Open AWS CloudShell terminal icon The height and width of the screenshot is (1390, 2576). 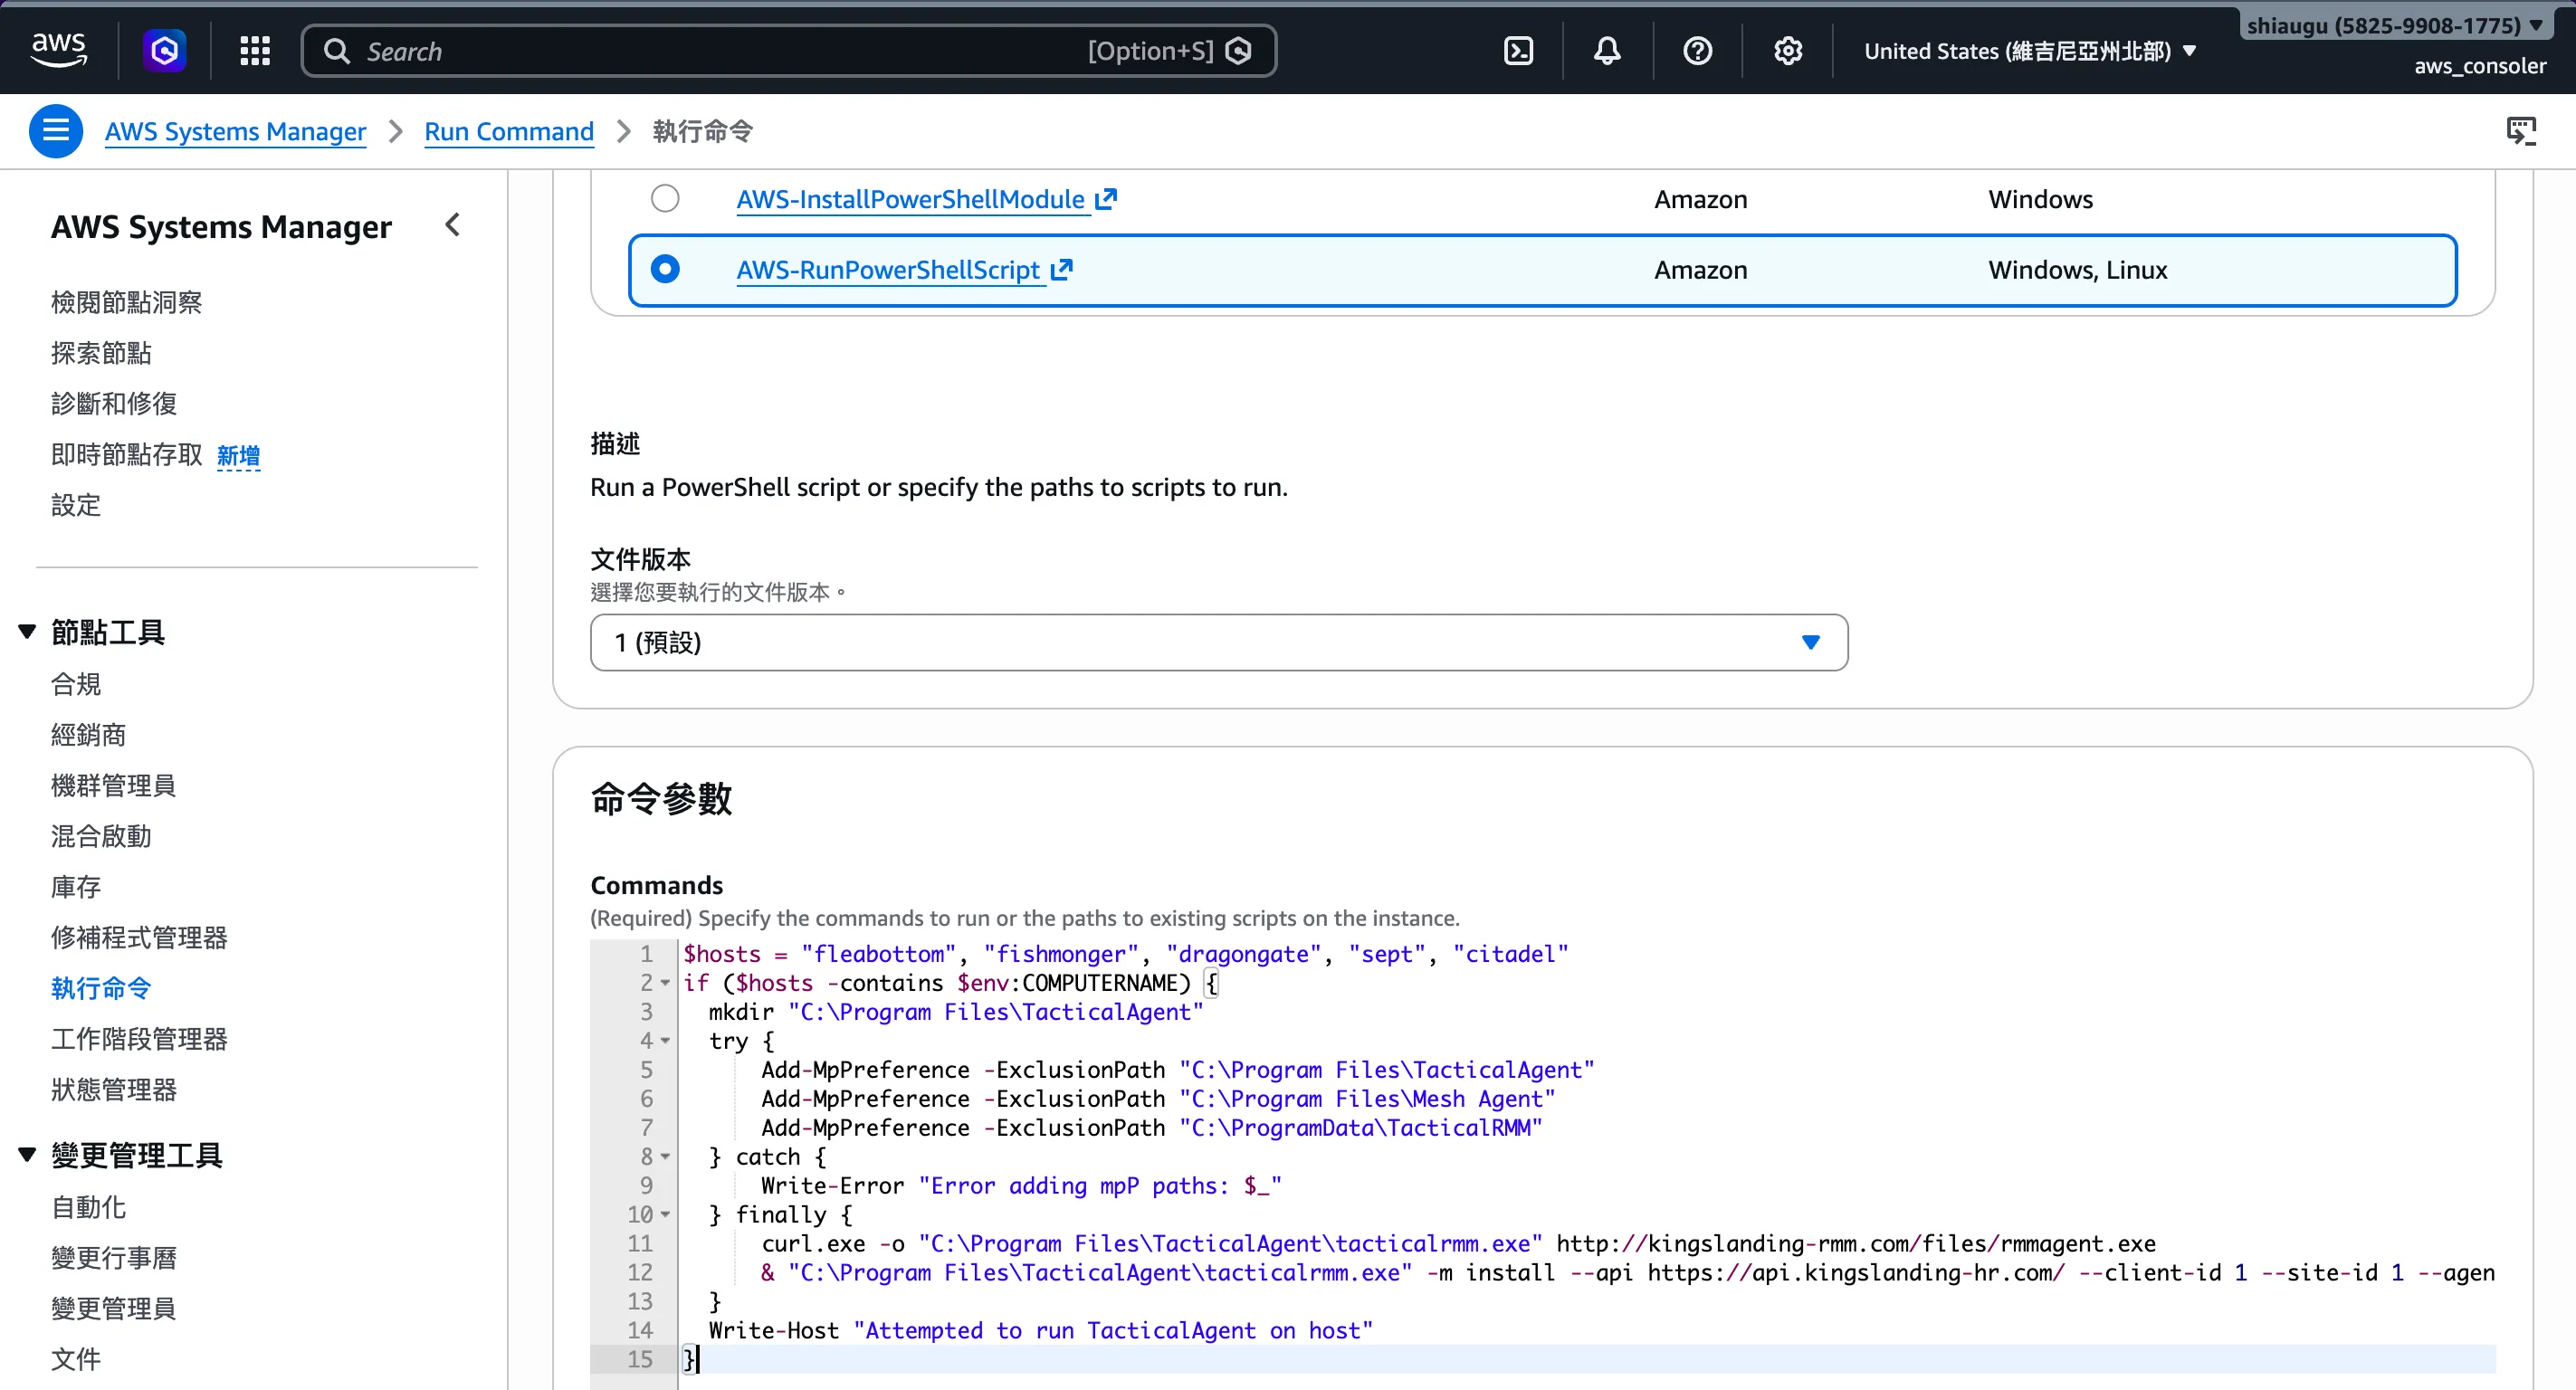pyautogui.click(x=1518, y=51)
